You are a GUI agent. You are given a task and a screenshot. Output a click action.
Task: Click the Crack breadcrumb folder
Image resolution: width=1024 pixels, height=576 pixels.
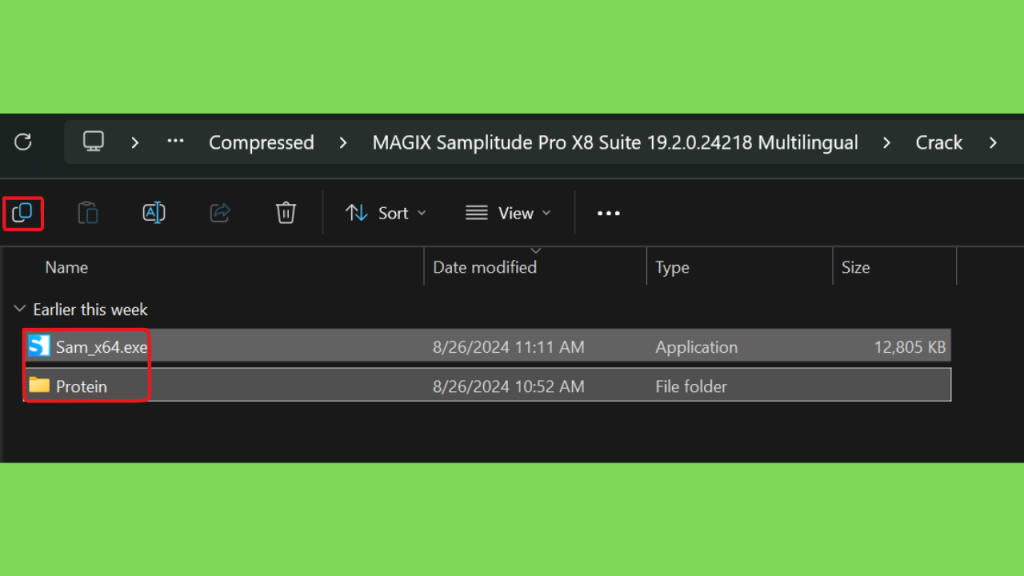939,143
